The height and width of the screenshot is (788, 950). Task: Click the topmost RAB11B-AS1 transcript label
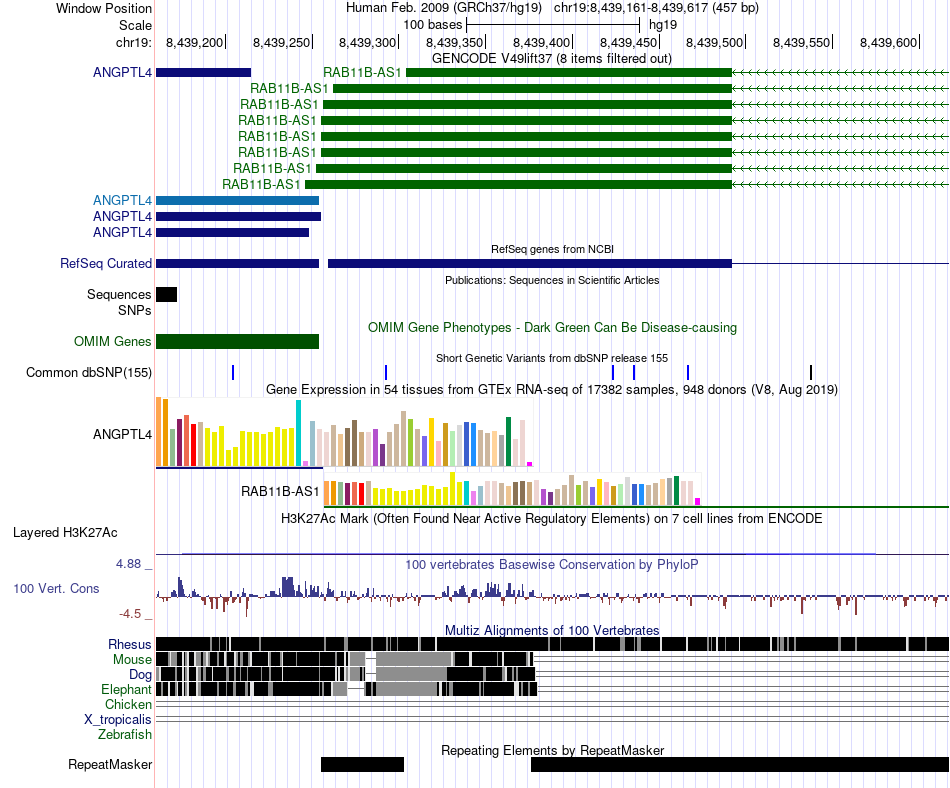coord(362,73)
